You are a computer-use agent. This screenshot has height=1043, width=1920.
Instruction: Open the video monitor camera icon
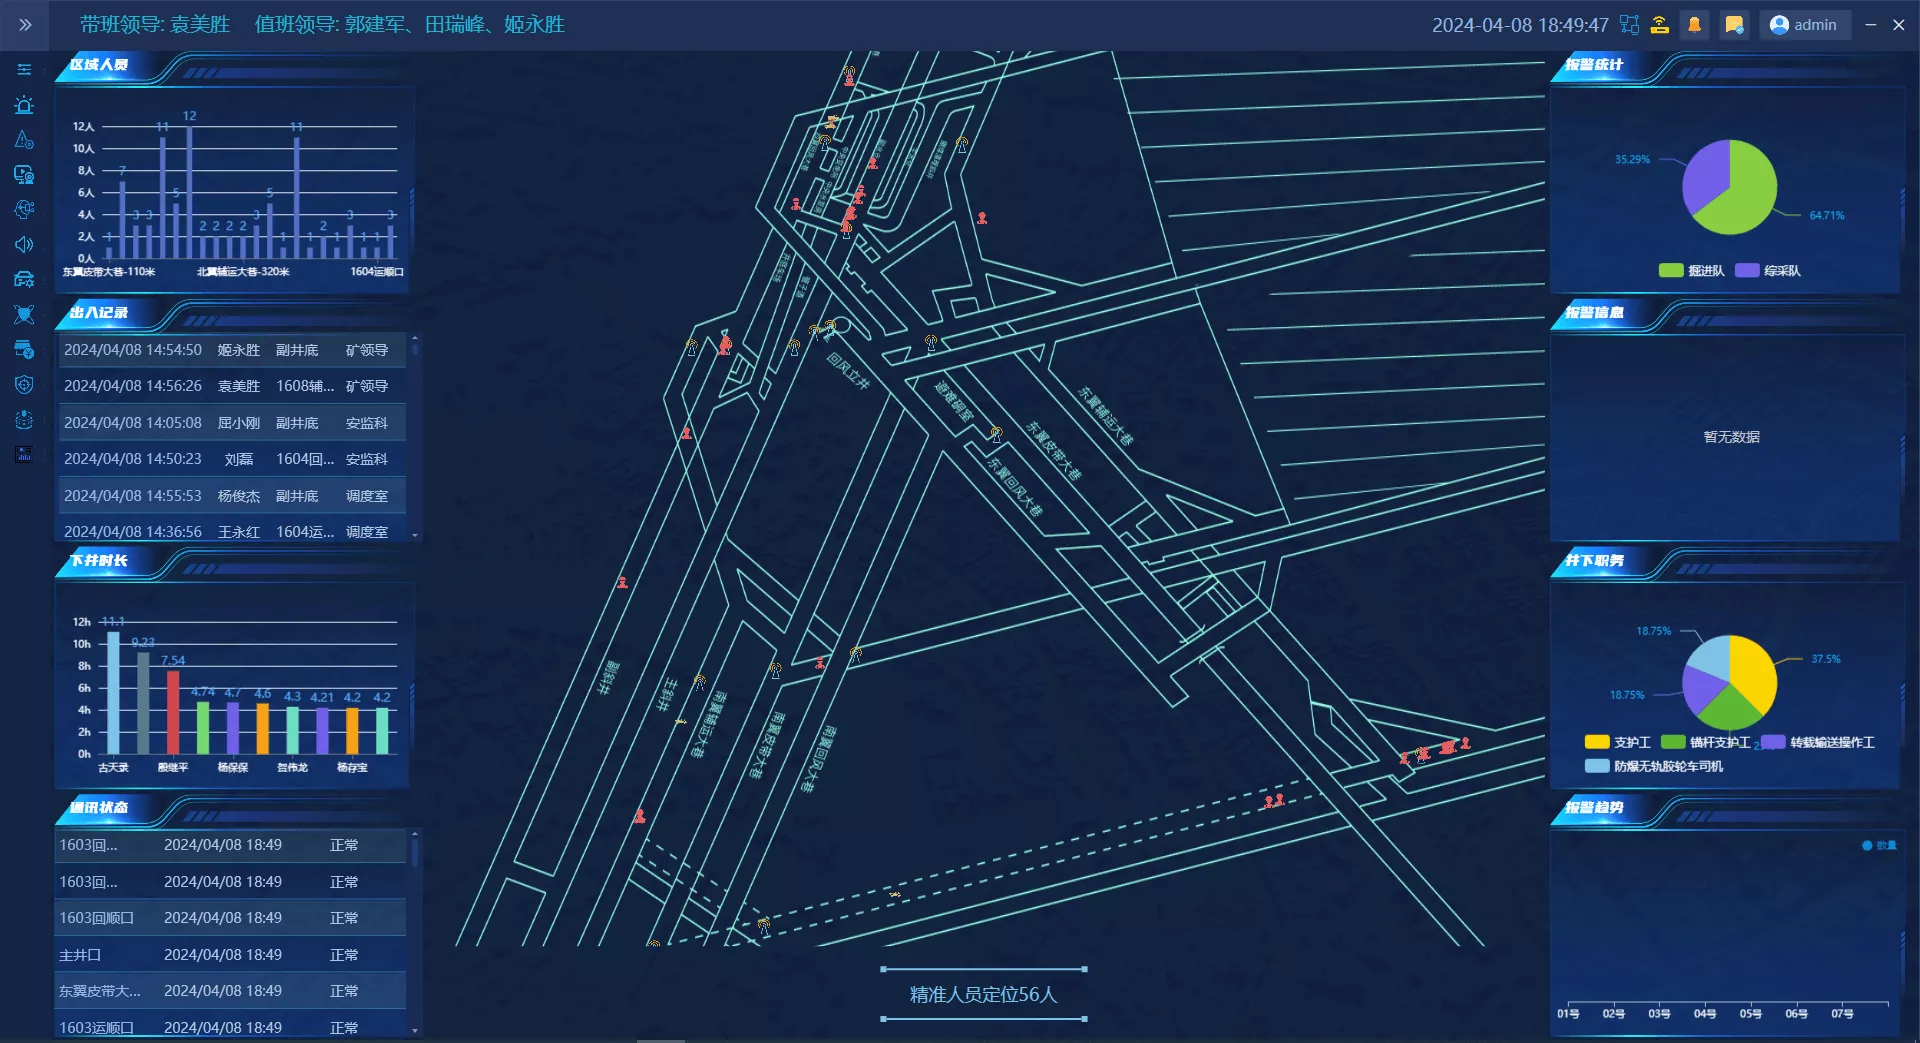tap(24, 175)
